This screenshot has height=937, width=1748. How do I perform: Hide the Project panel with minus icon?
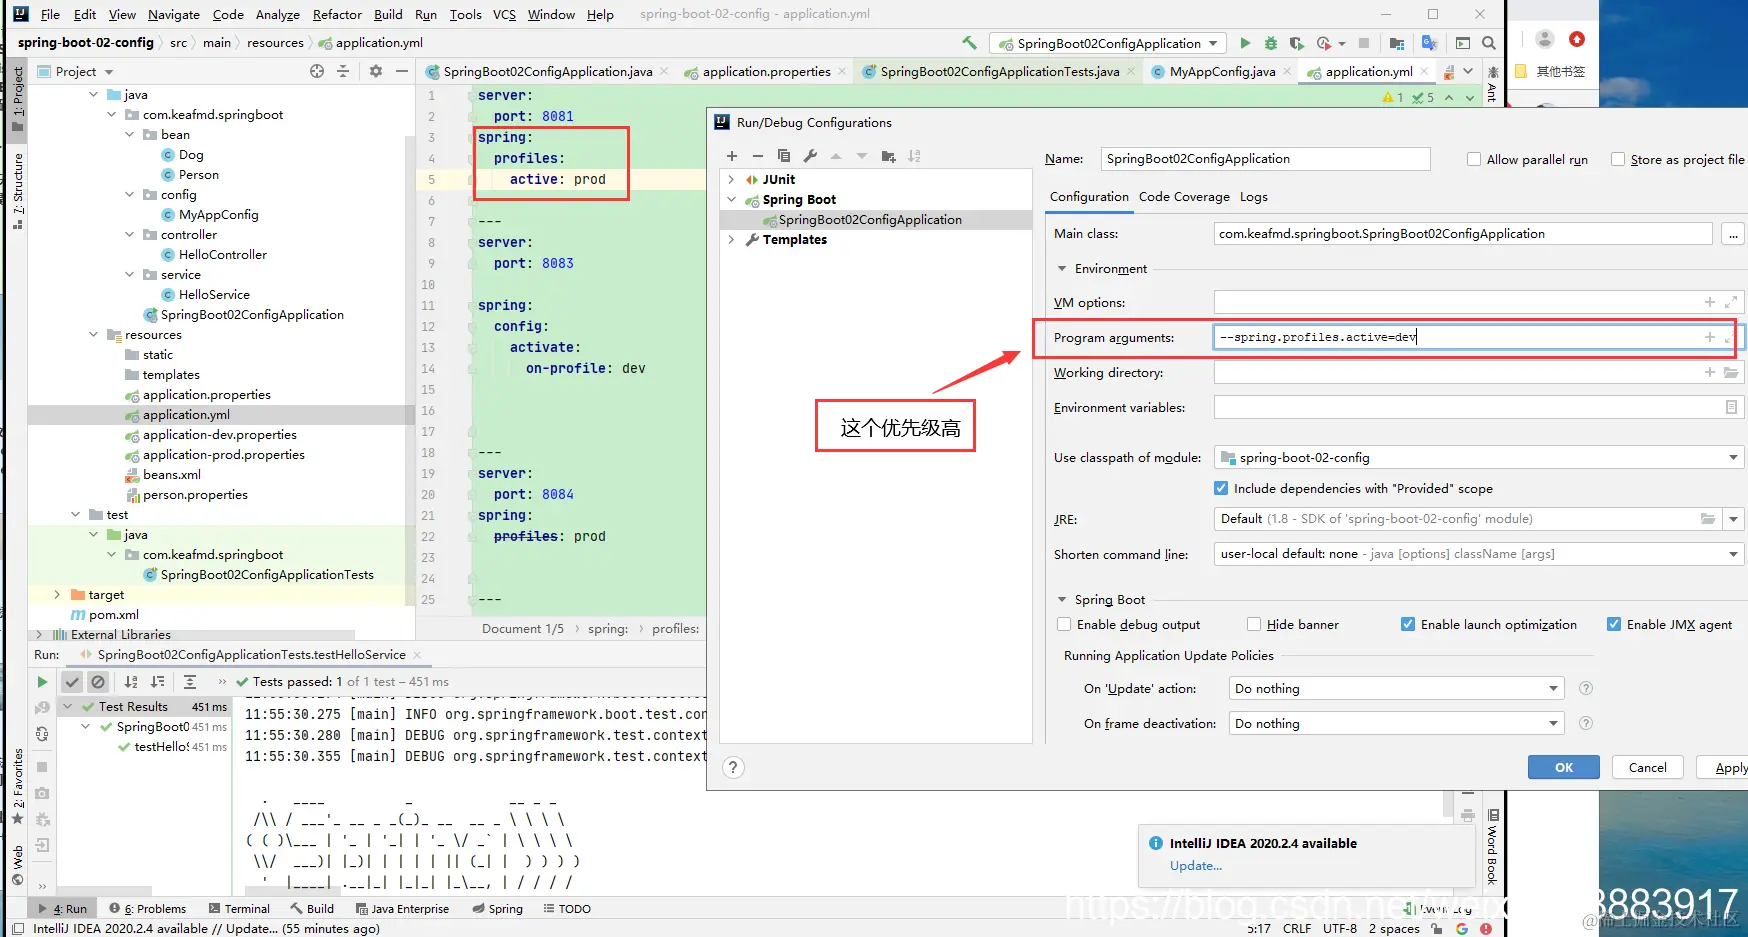point(402,71)
